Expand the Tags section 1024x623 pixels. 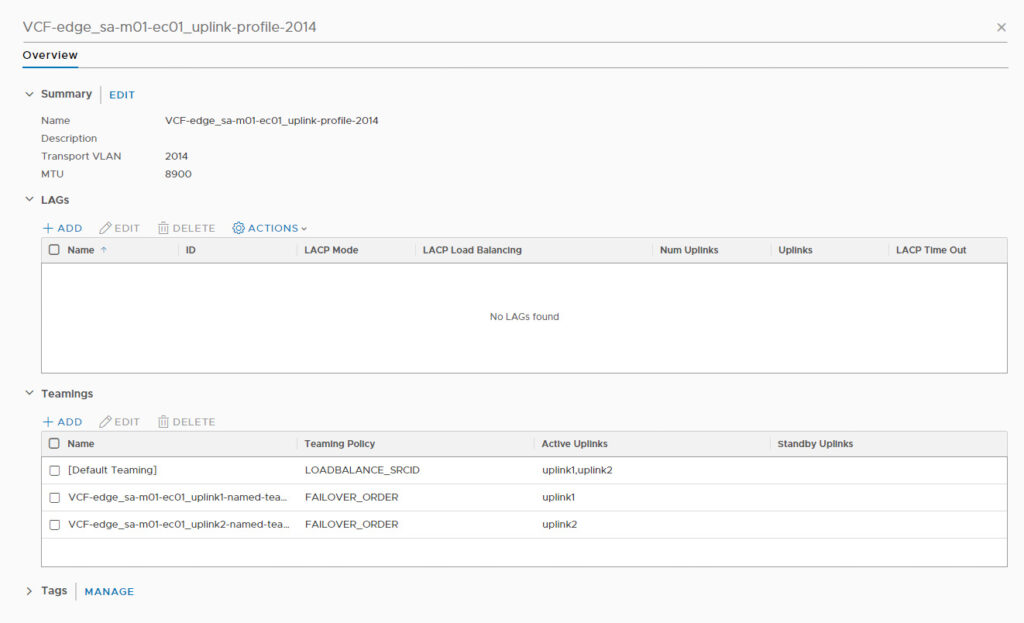(29, 591)
